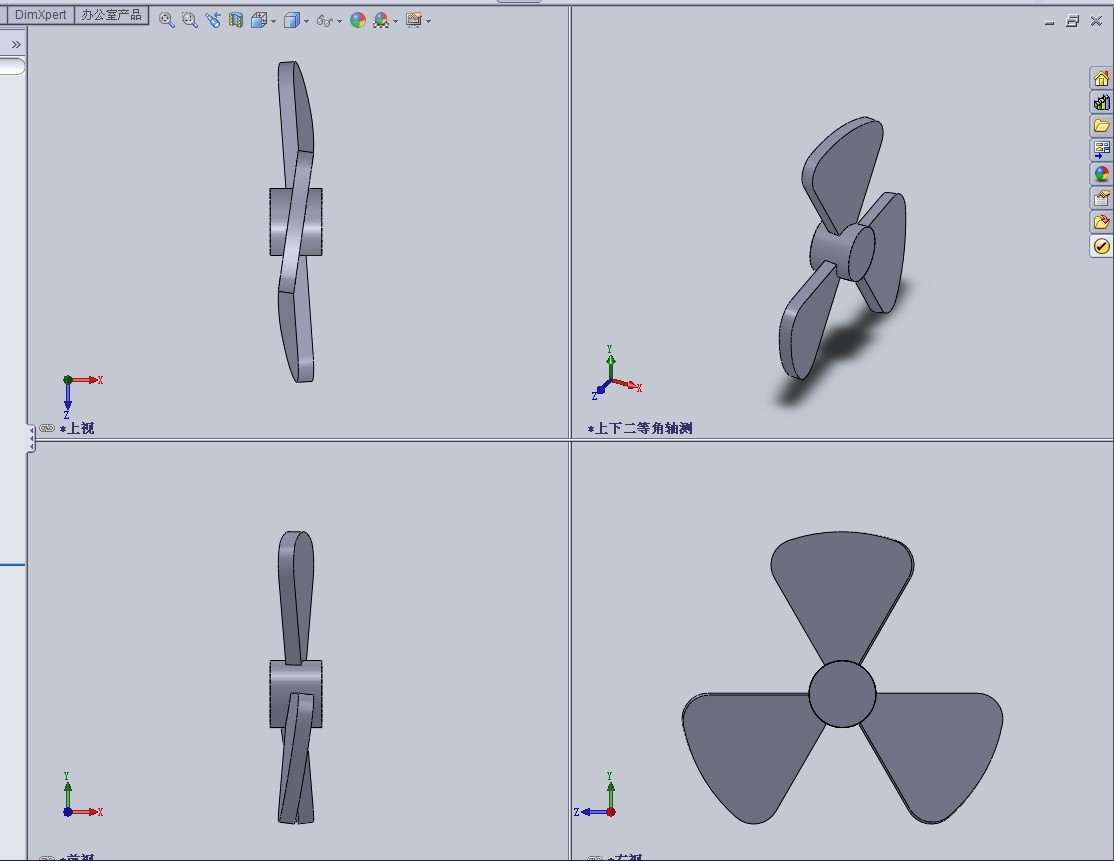Open the folder-with-red-arrow task pane tab
Screen dimensions: 1114x861
tap(1101, 222)
